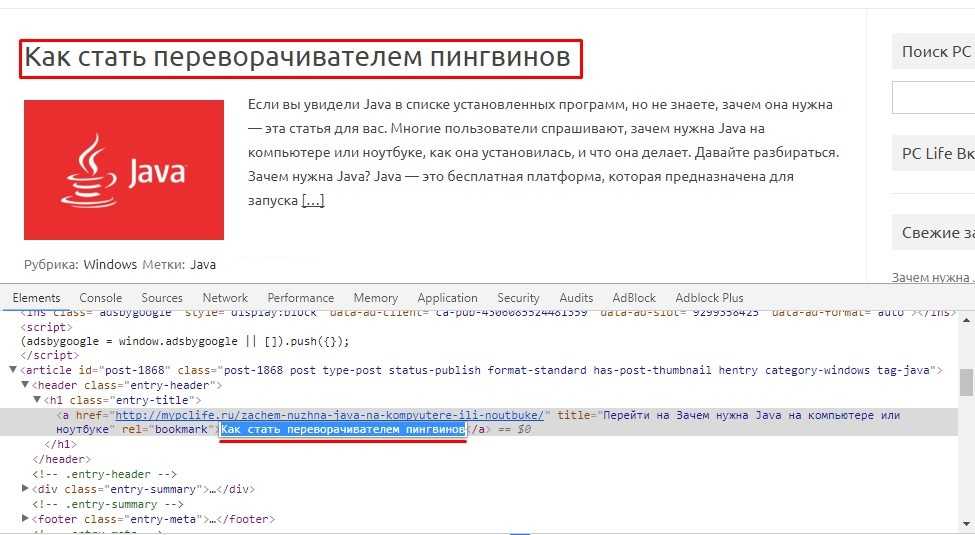Expand the footer entry-meta node
975x535 pixels.
coord(26,520)
